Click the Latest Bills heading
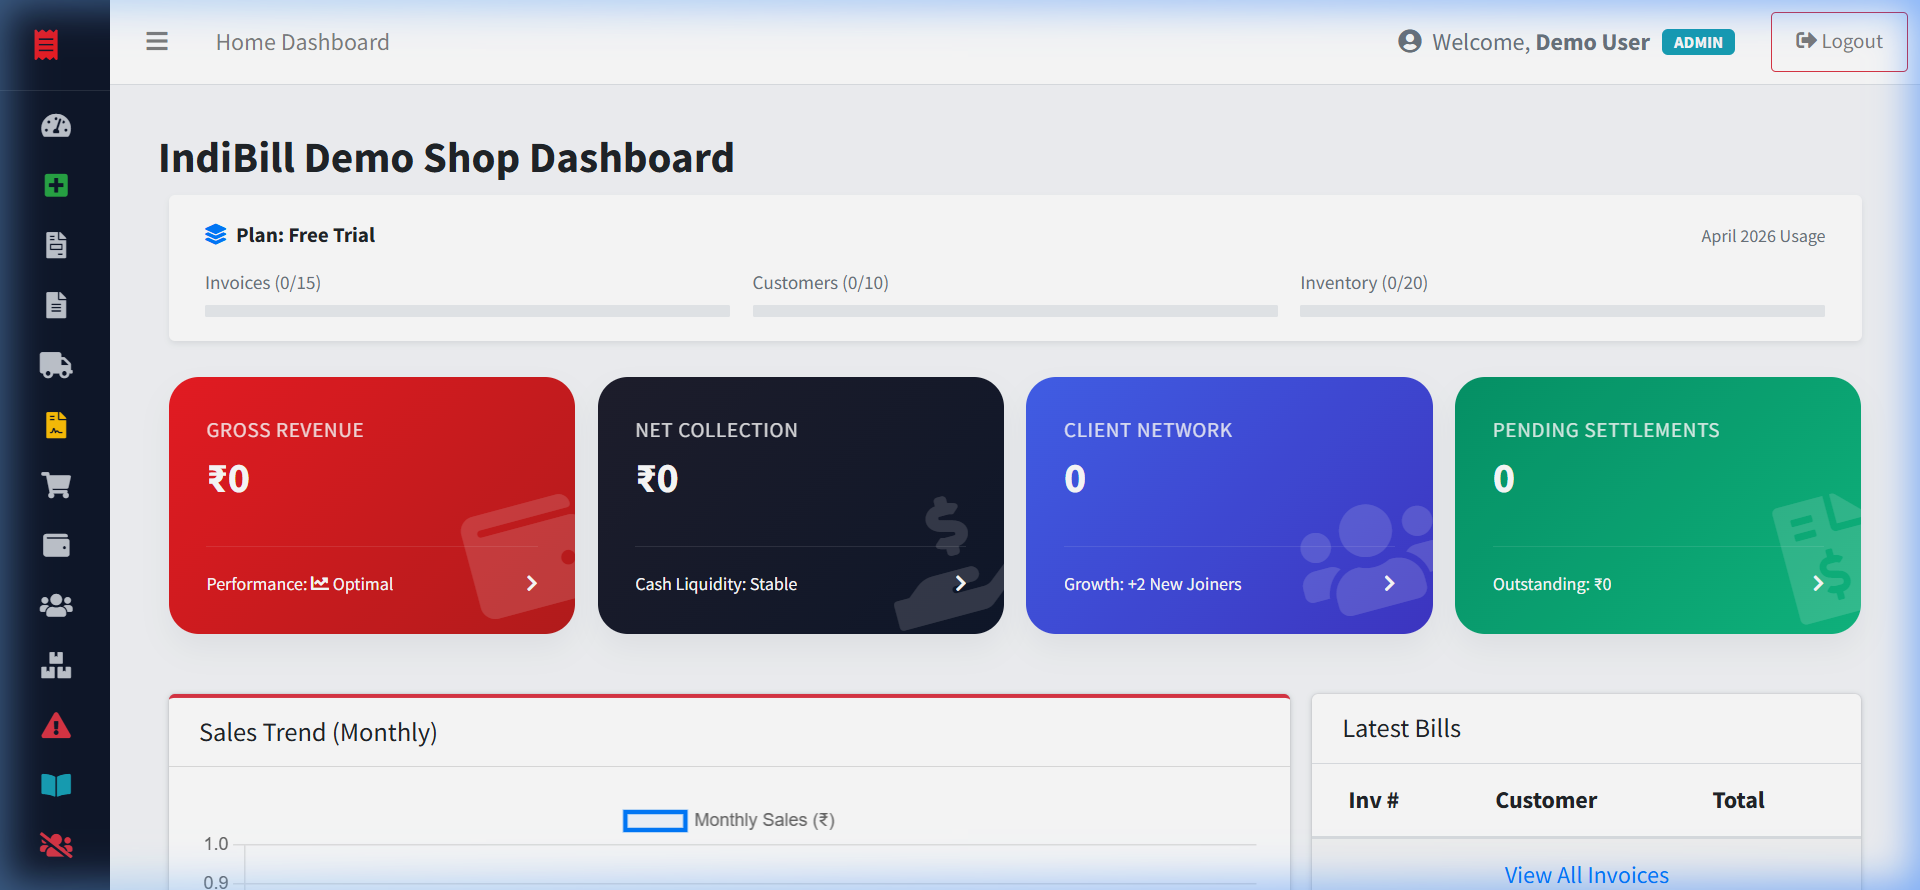Image resolution: width=1920 pixels, height=890 pixels. tap(1401, 729)
